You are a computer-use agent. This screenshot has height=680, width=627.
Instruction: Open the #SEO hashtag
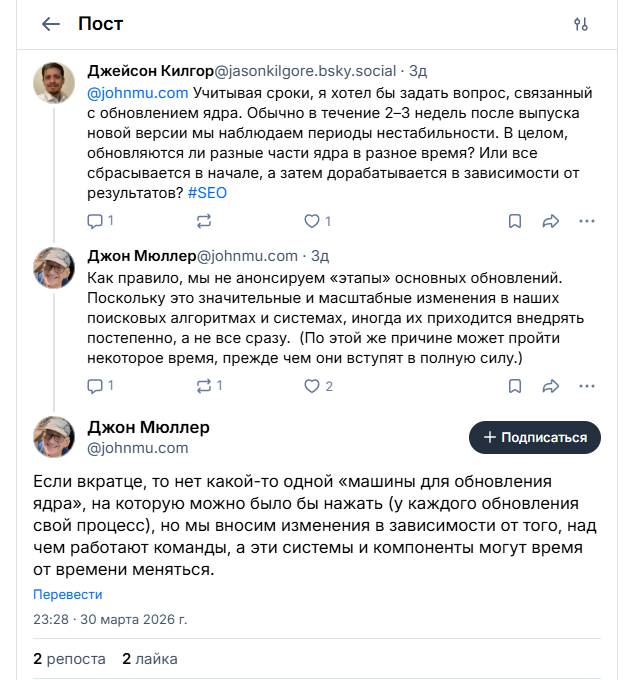(x=207, y=192)
